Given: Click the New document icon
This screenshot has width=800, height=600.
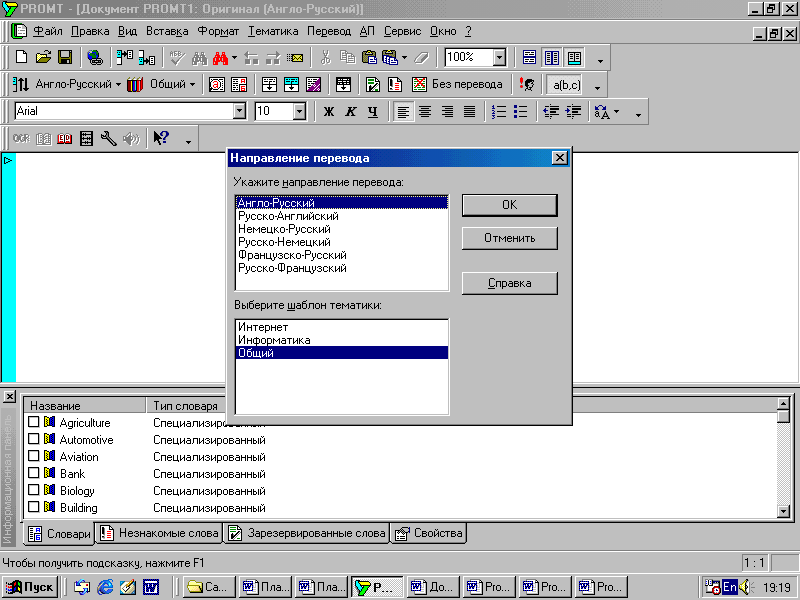Looking at the screenshot, I should (x=21, y=57).
